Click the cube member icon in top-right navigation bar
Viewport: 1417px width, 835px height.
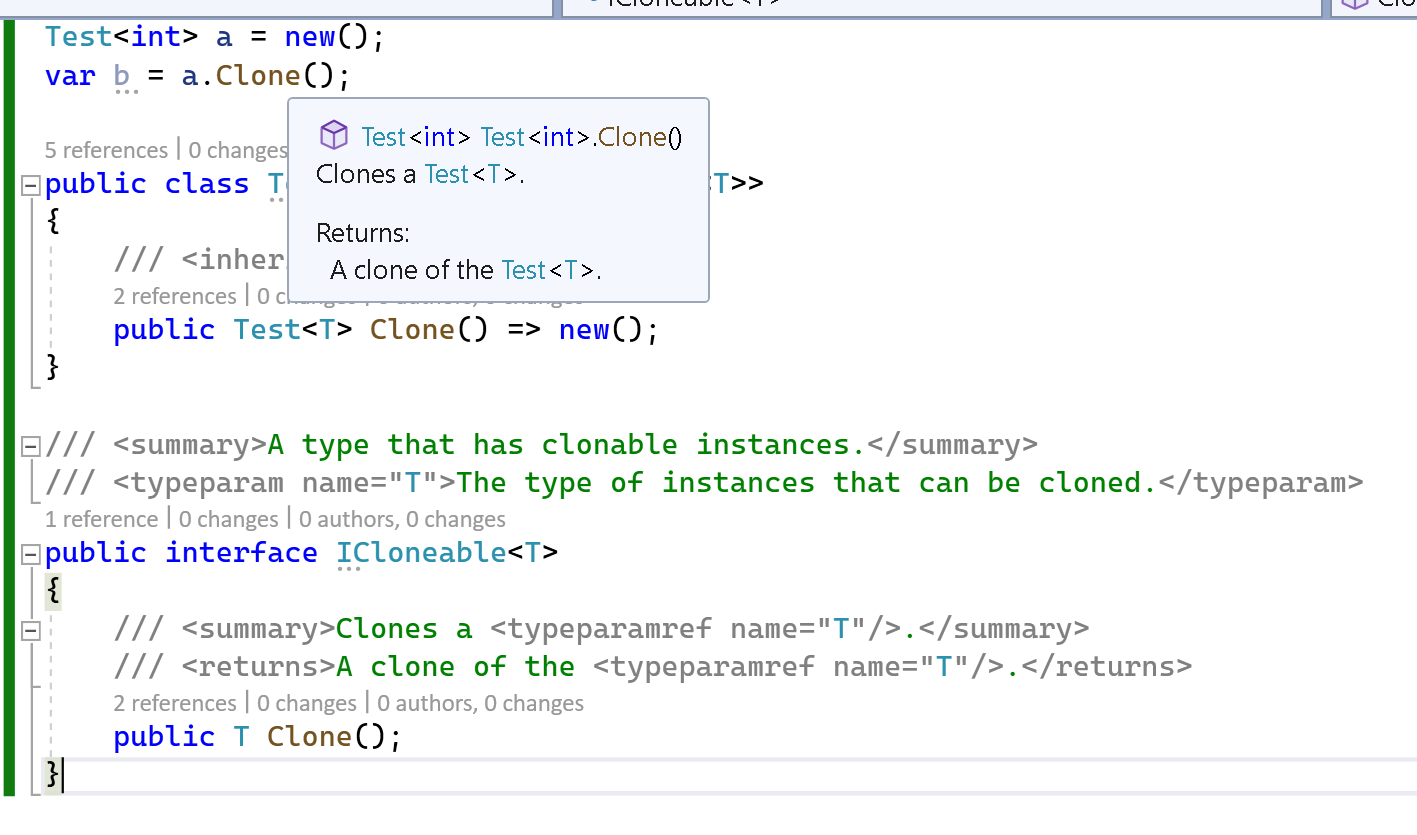click(1356, 4)
